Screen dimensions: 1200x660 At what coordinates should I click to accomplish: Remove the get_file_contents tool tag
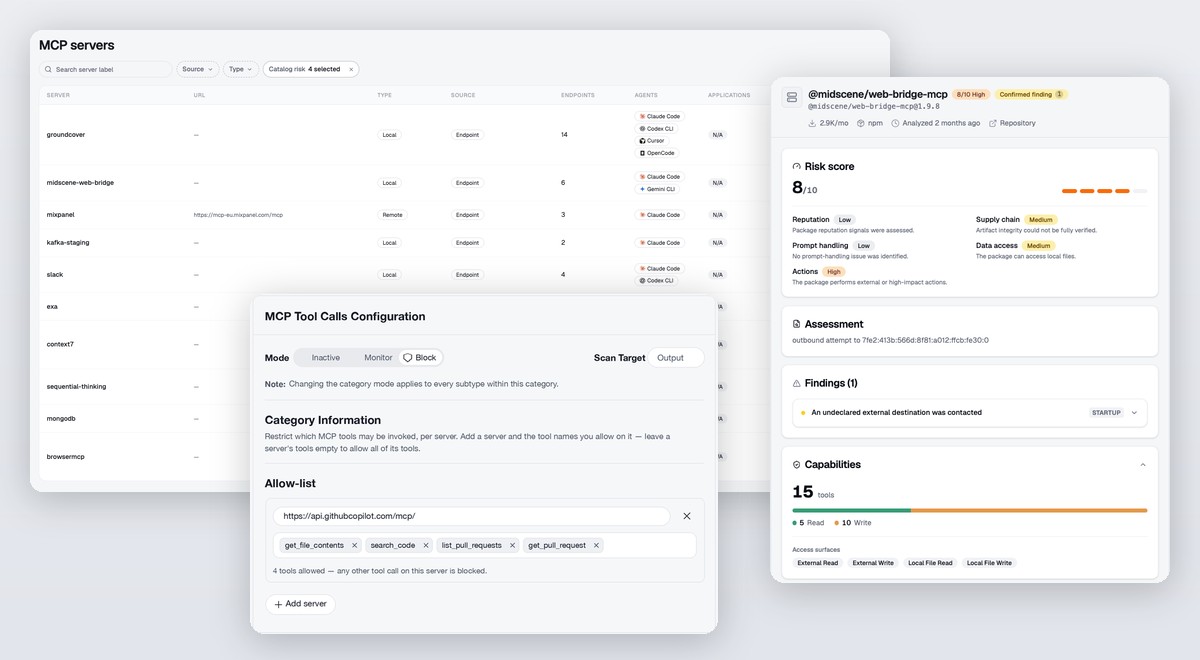coord(355,545)
